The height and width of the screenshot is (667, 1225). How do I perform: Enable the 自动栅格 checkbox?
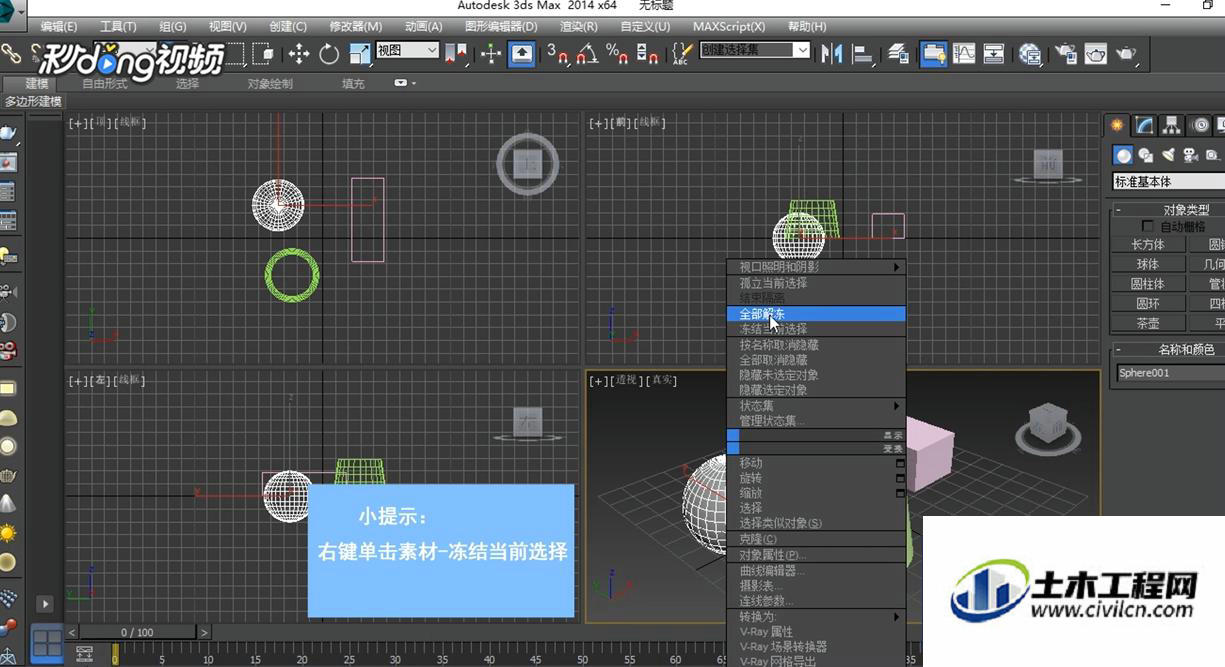(x=1147, y=227)
